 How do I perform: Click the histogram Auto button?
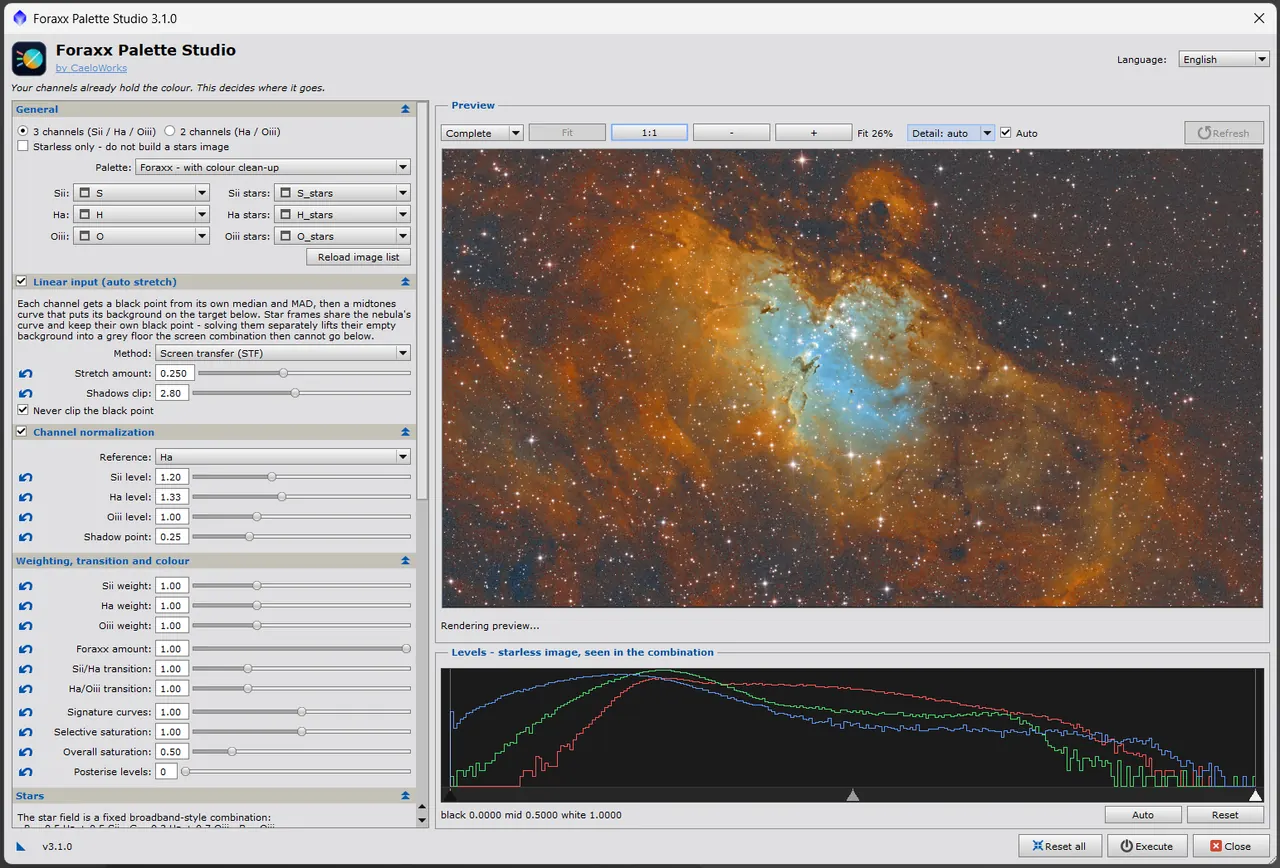click(1143, 815)
